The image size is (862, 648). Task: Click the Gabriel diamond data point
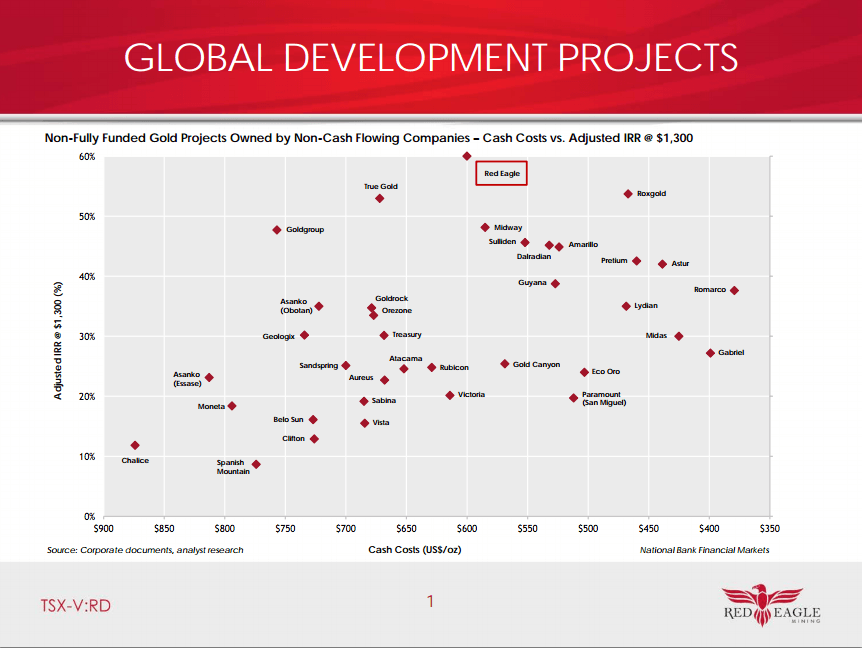[x=710, y=353]
